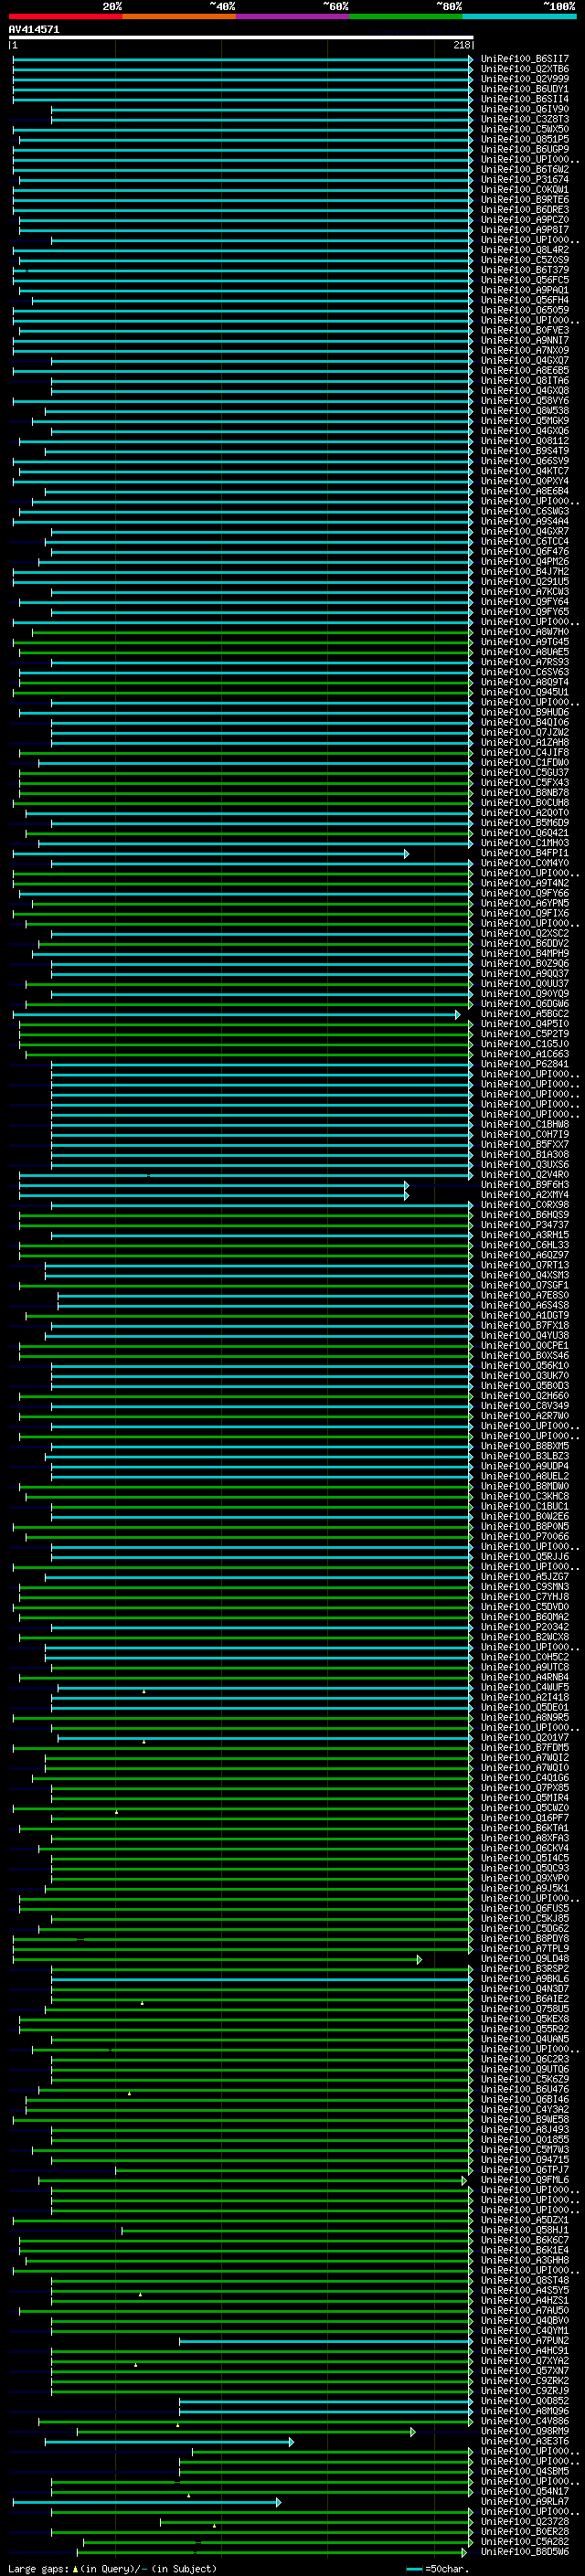This screenshot has width=585, height=2576.
Task: Click the short alignment bar for UniRef100_A9RLA7
Action: (x=147, y=2501)
